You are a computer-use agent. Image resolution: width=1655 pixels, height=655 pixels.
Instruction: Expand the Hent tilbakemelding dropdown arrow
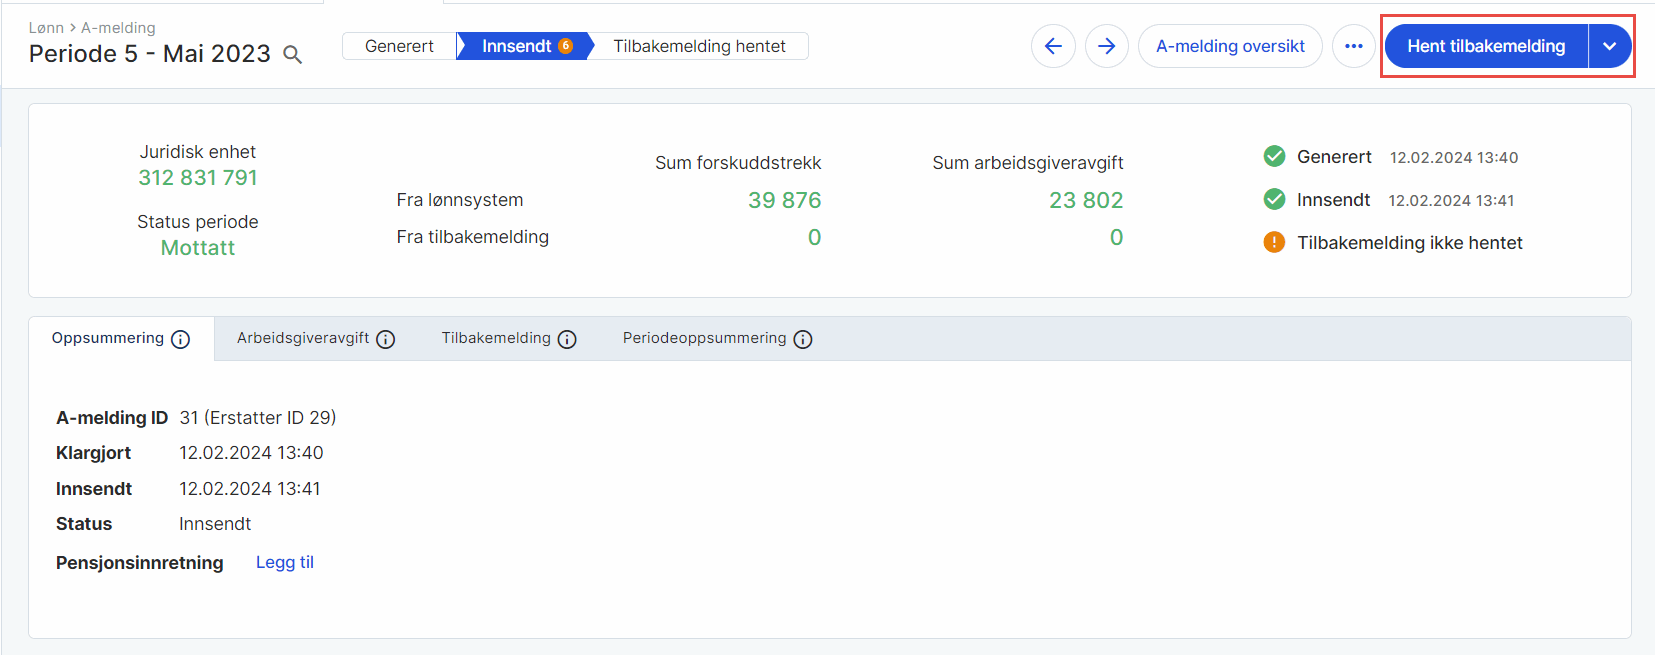tap(1609, 46)
